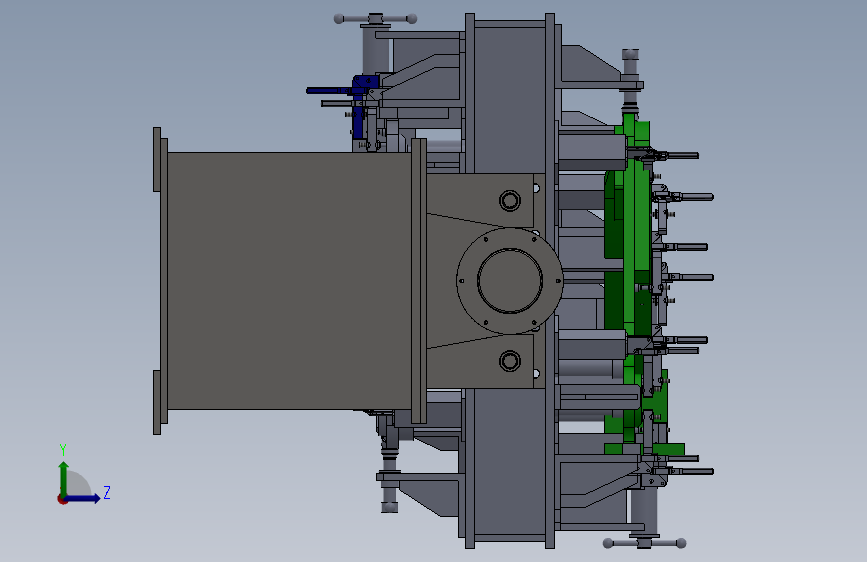867x562 pixels.
Task: Select the T-handle screw at the bottom right
Action: tap(644, 543)
